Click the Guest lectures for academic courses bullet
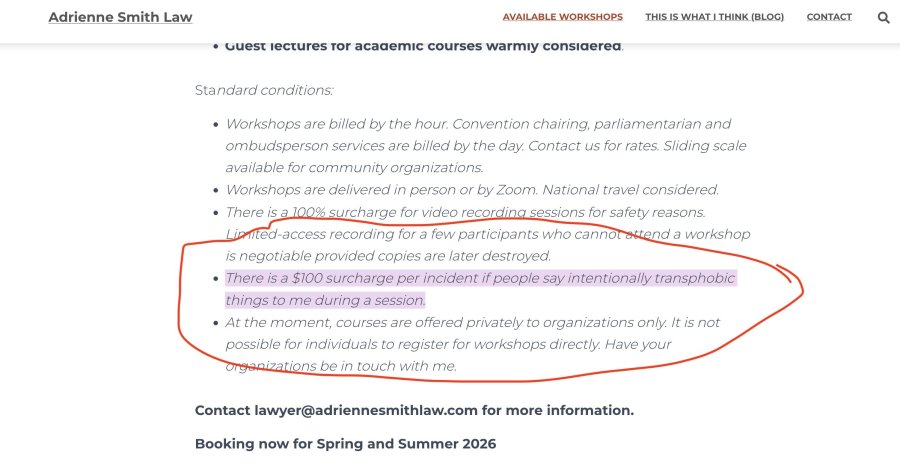 tap(424, 46)
